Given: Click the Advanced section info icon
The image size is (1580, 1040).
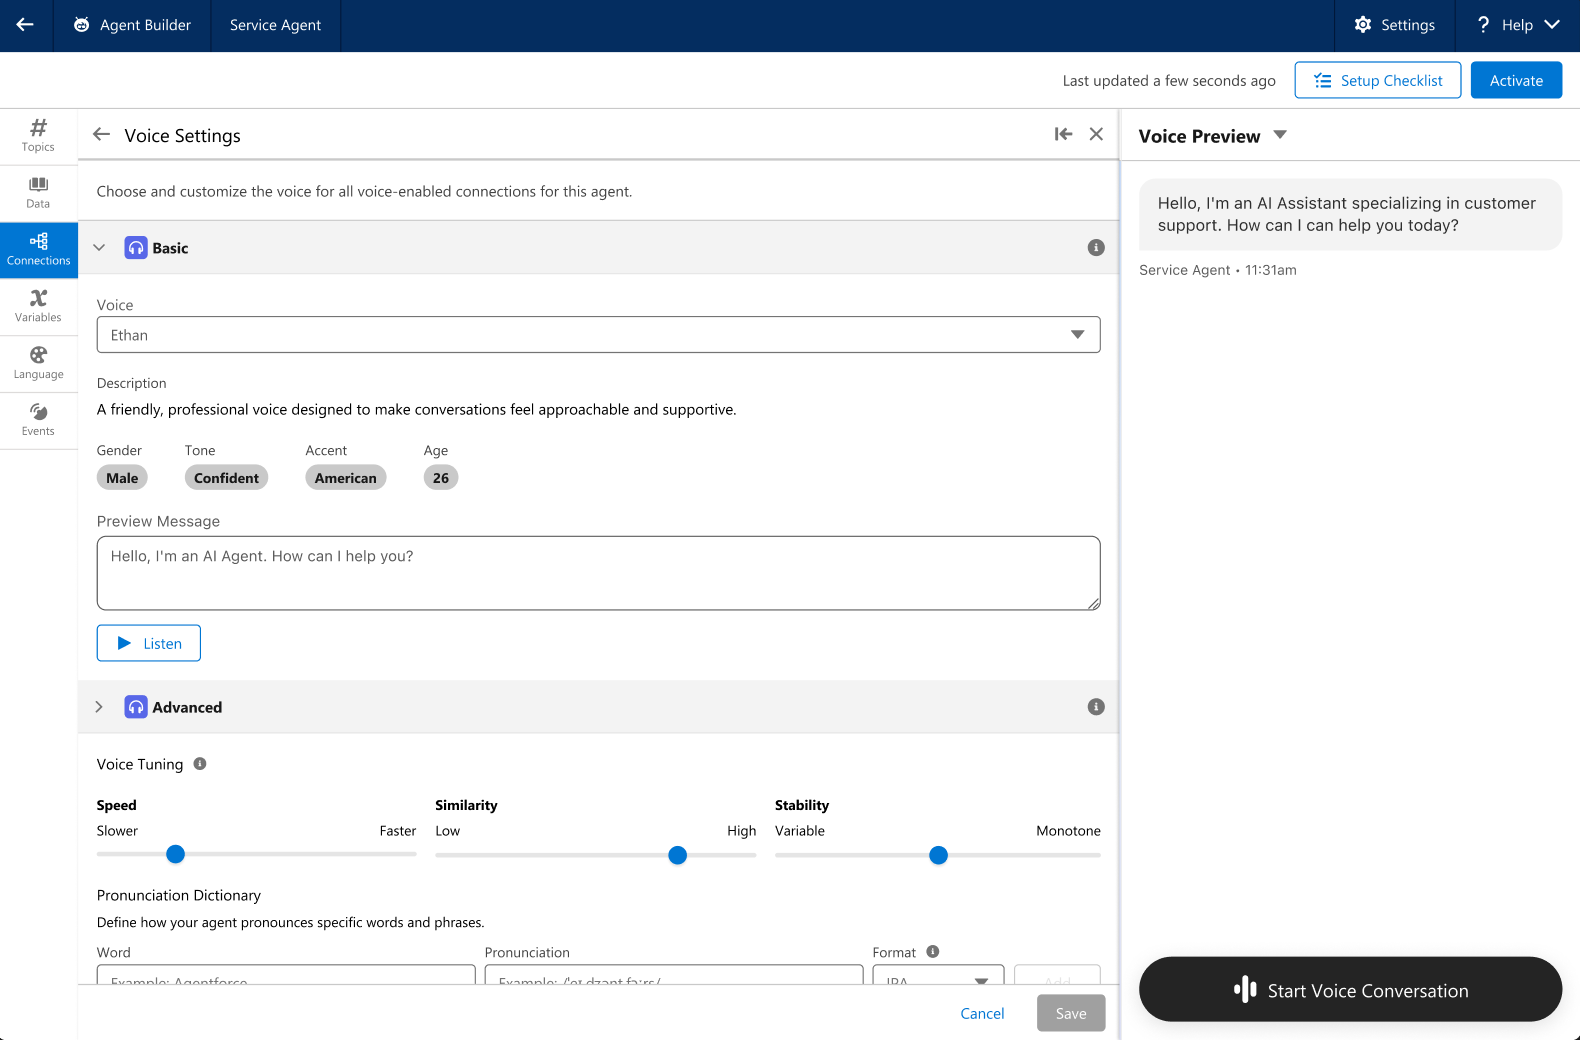Looking at the screenshot, I should pos(1096,707).
